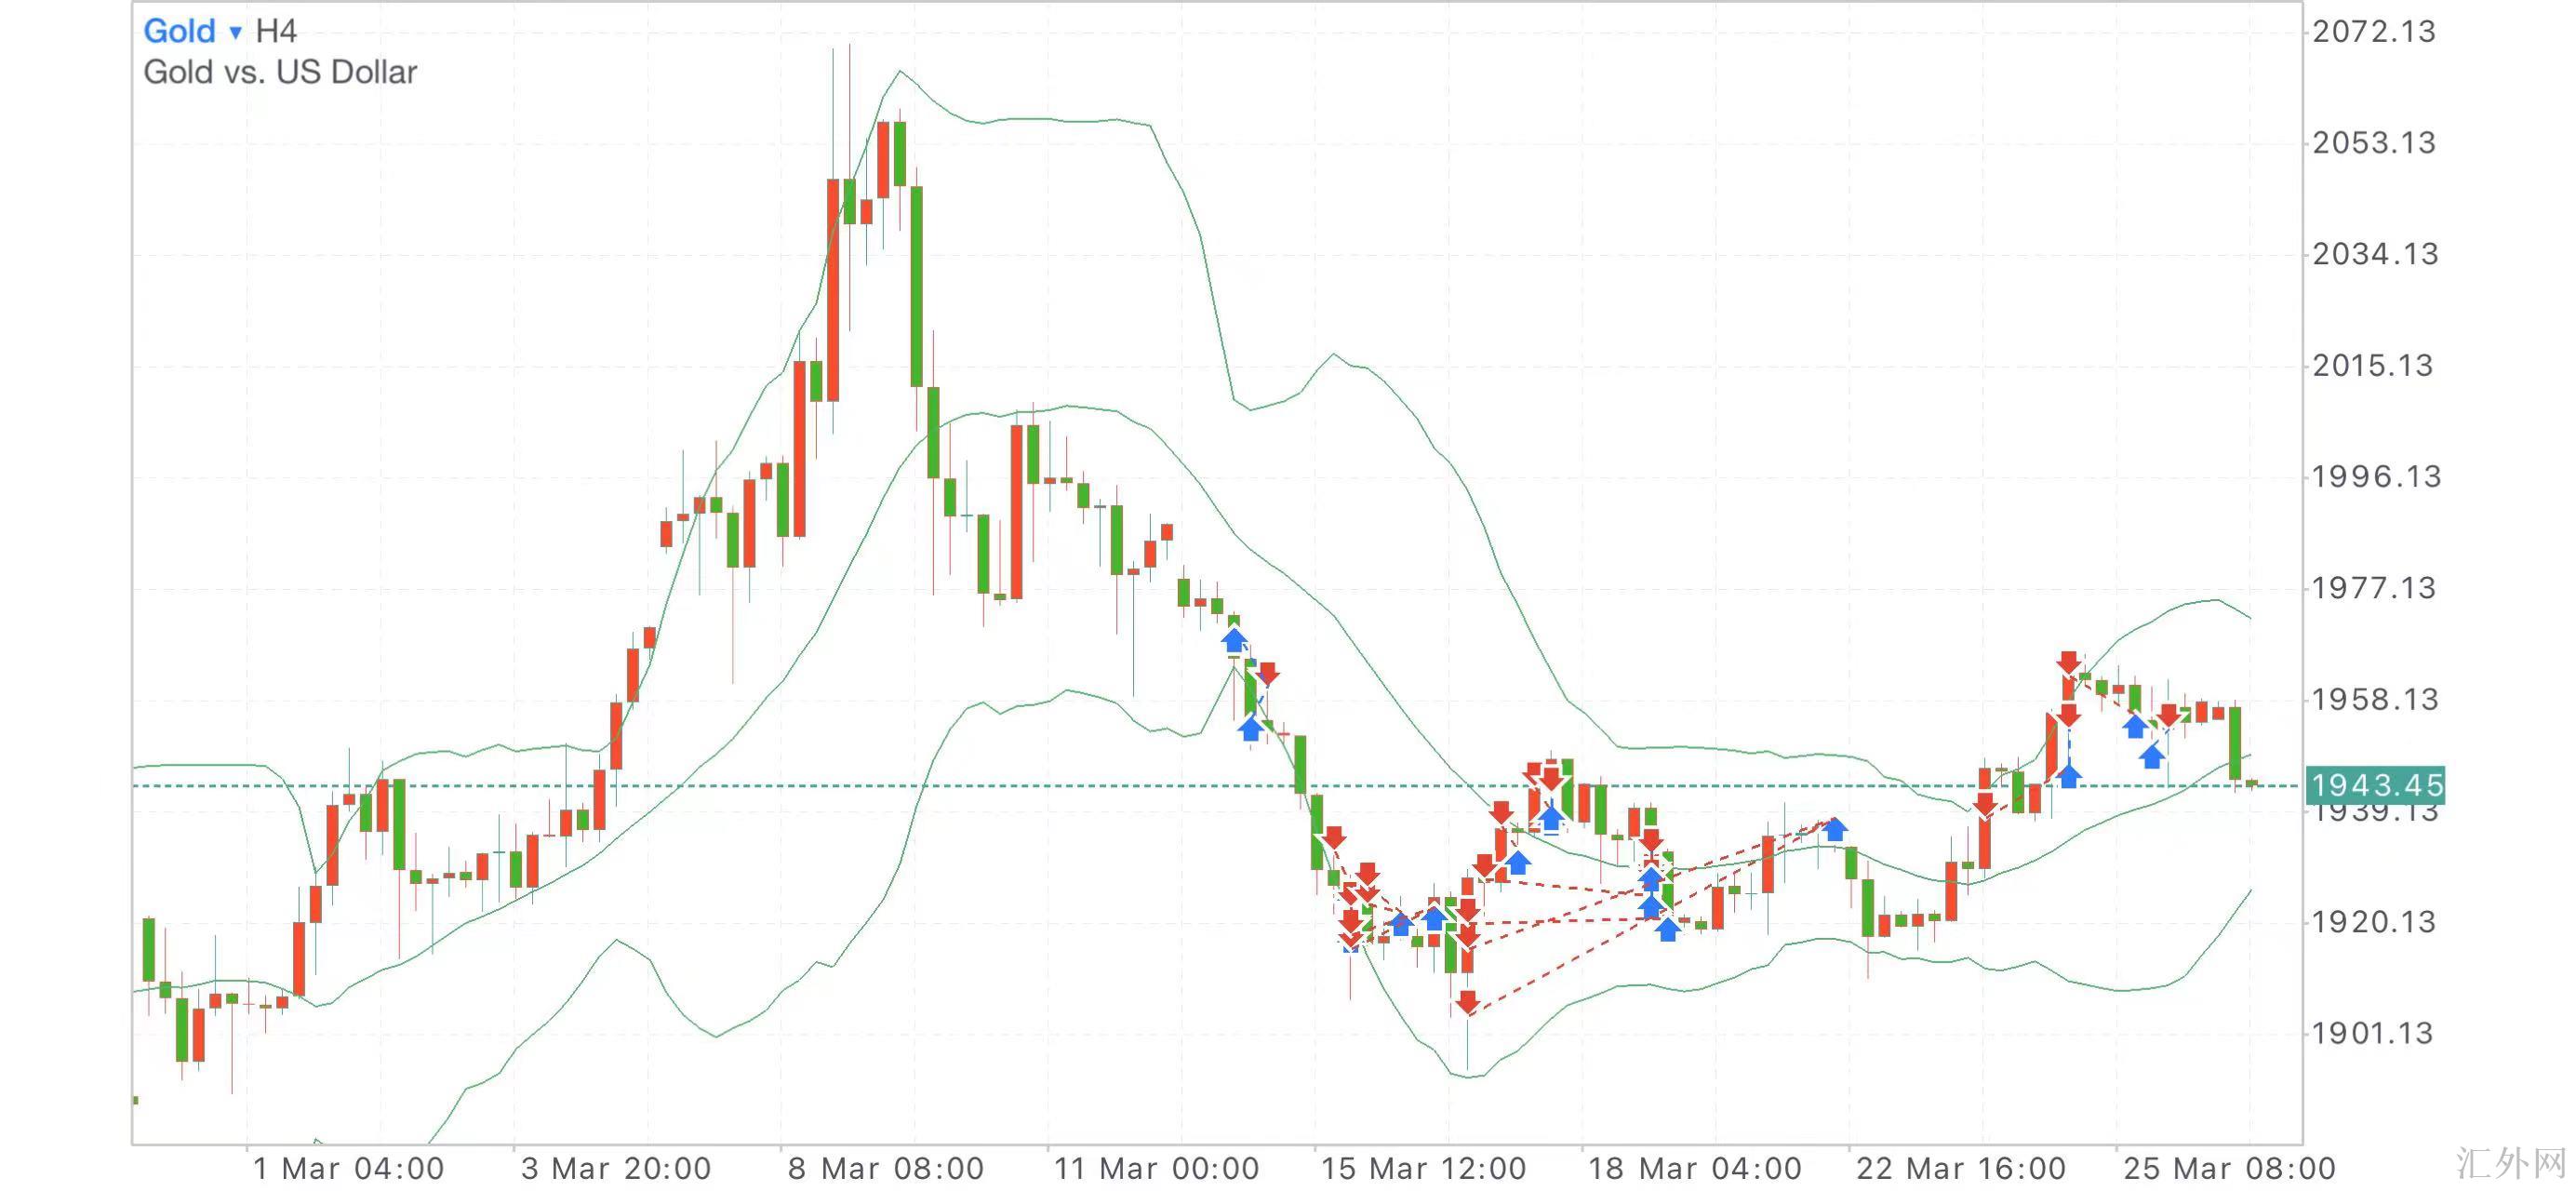
Task: Select the 8 Mar 08:00 time axis label
Action: point(885,1168)
